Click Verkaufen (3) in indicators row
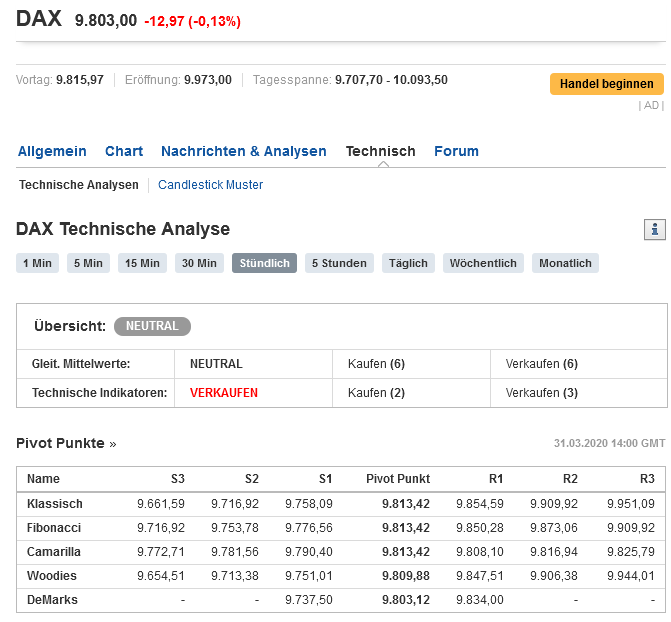 coord(542,393)
